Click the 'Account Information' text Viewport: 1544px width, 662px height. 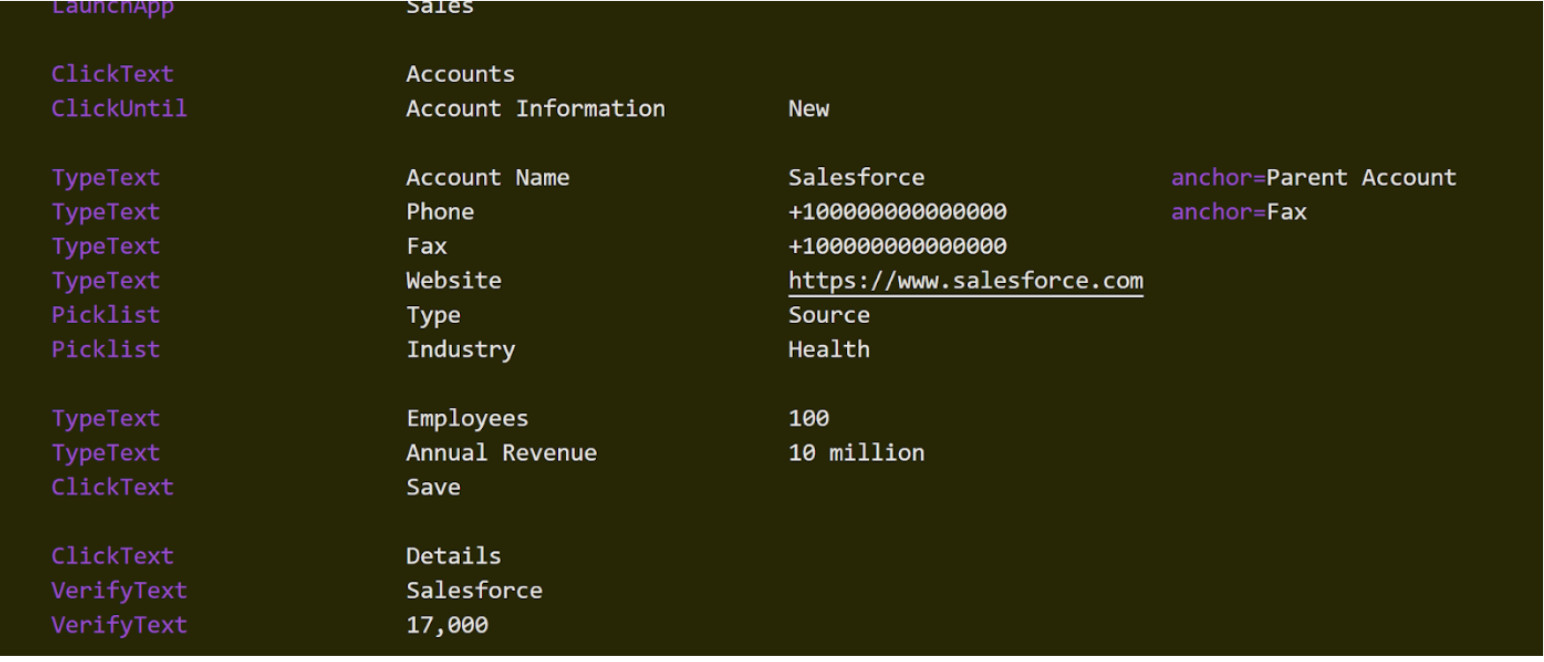pos(535,108)
